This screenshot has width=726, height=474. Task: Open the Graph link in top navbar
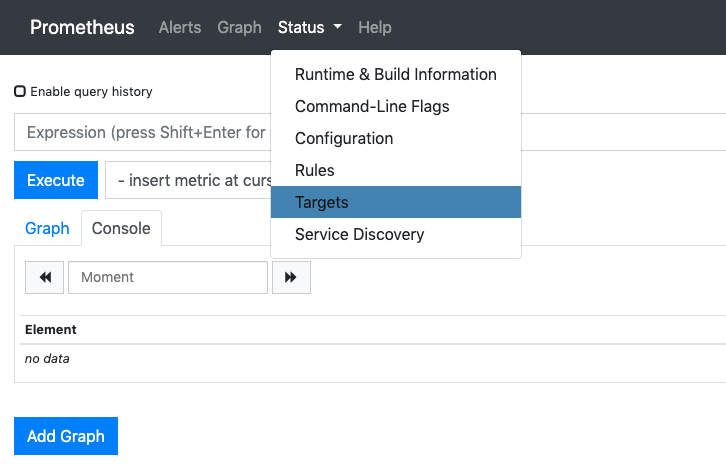click(x=239, y=28)
